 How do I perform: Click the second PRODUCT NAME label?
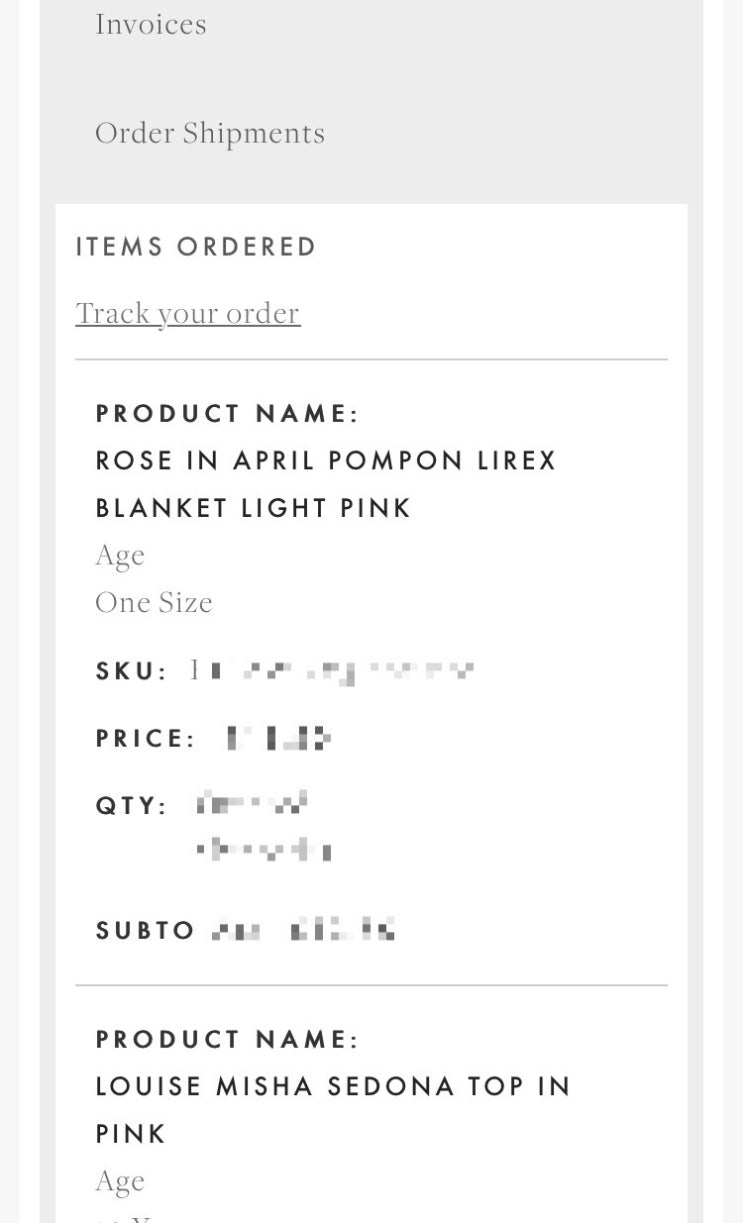[227, 1040]
